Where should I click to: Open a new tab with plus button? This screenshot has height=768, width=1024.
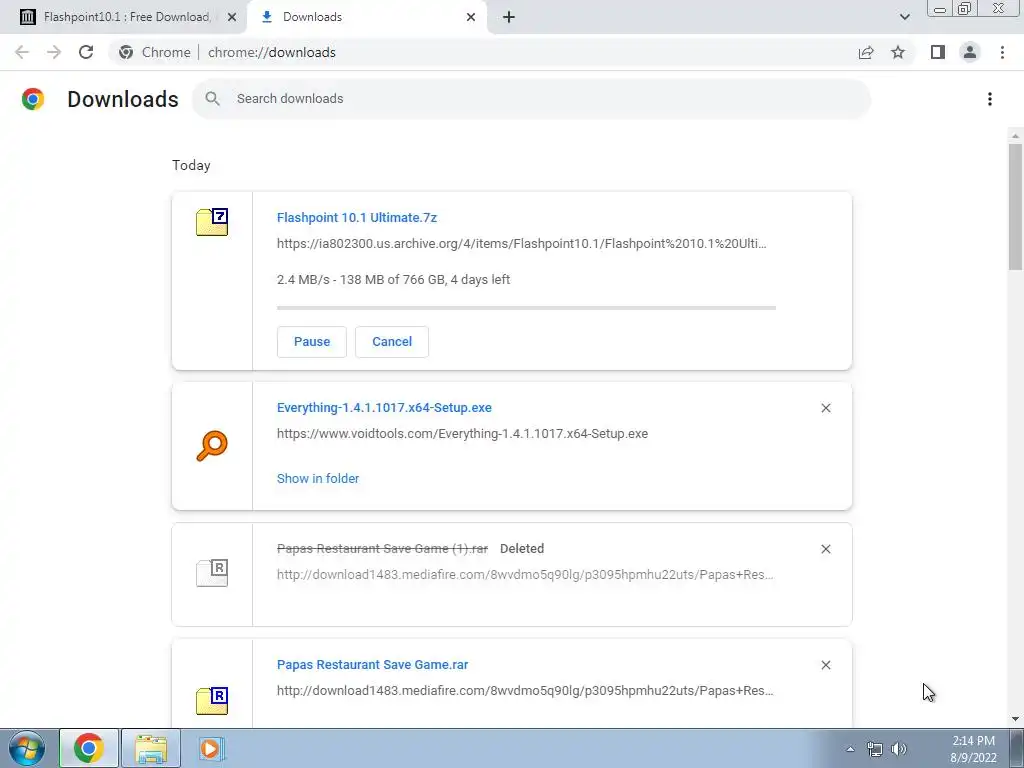tap(509, 17)
